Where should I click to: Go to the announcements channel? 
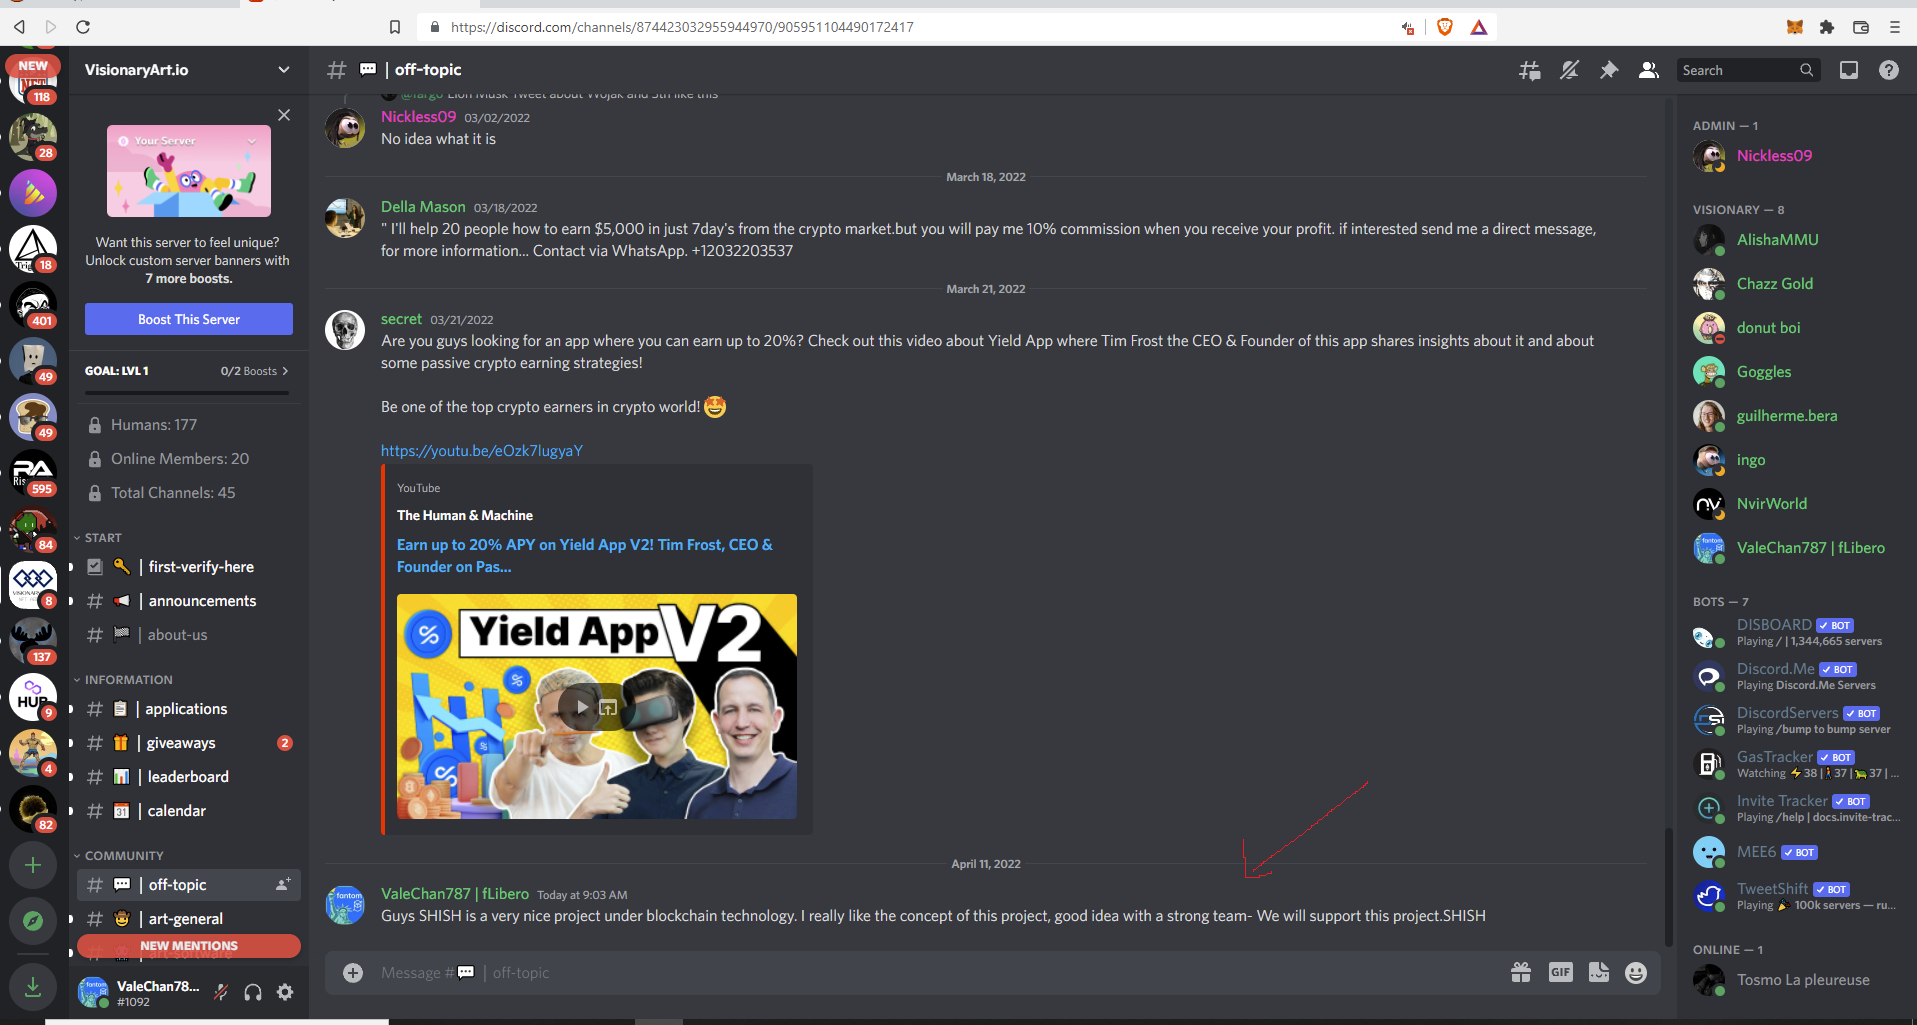click(189, 601)
